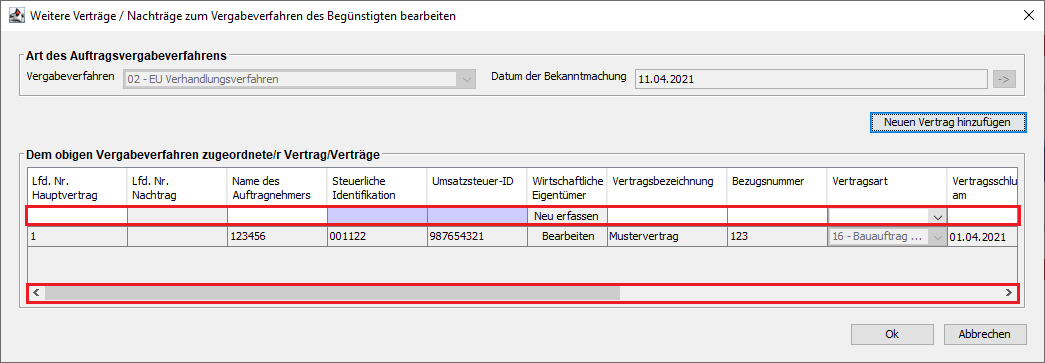The width and height of the screenshot is (1045, 363).
Task: Close the dialog window
Action: pyautogui.click(x=1028, y=16)
